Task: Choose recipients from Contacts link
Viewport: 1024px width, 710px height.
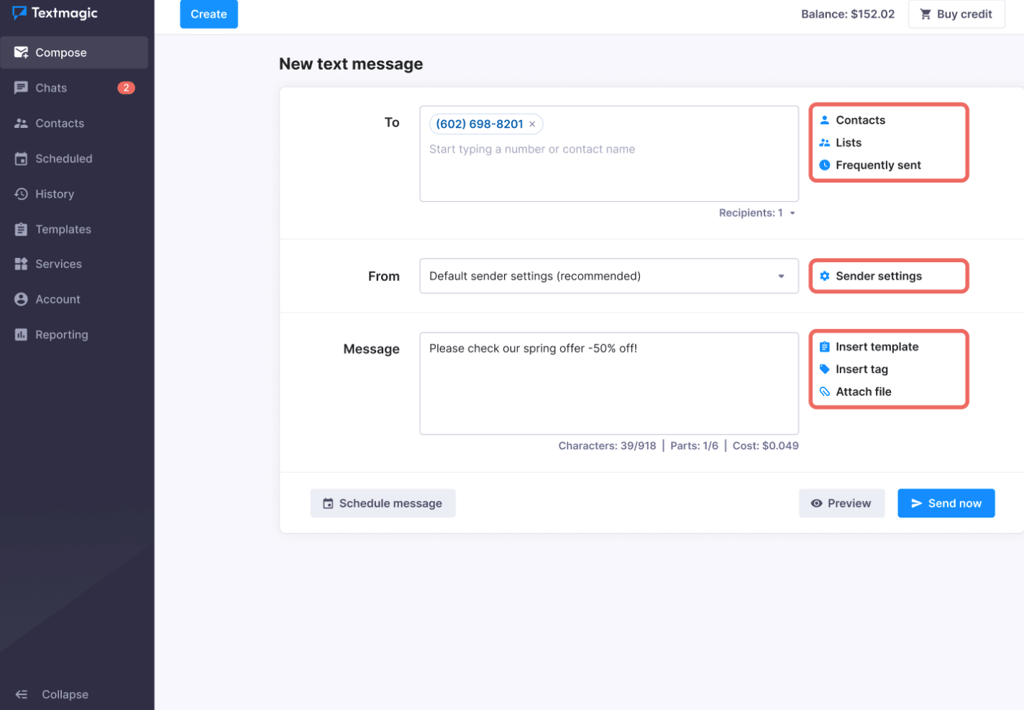Action: (x=860, y=120)
